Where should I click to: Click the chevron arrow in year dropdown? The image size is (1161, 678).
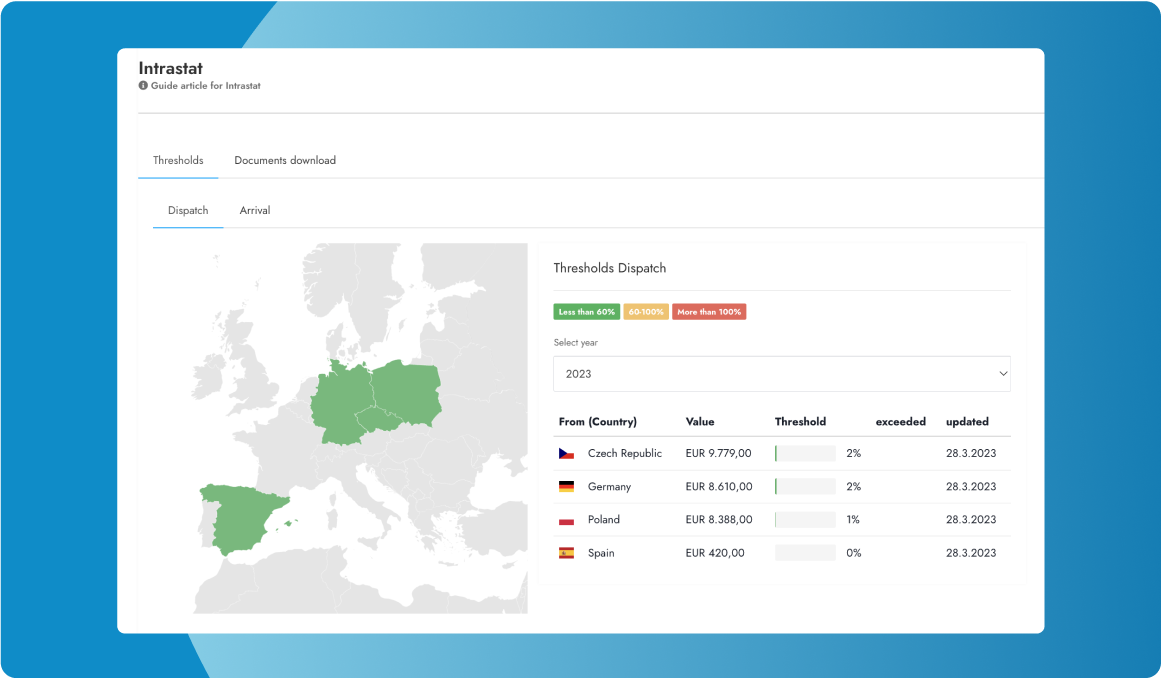point(1003,374)
